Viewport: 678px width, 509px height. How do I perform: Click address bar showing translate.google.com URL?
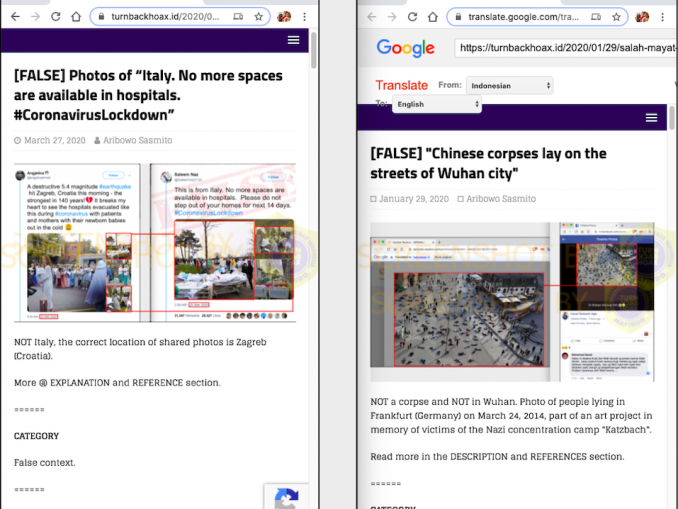point(537,17)
